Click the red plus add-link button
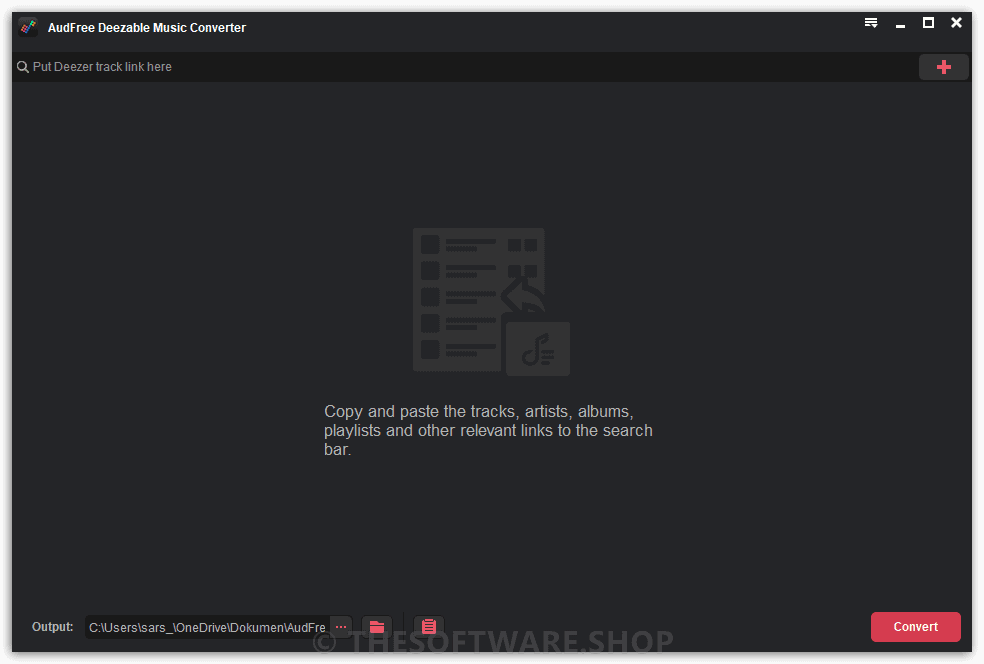Viewport: 984px width, 664px height. tap(943, 67)
